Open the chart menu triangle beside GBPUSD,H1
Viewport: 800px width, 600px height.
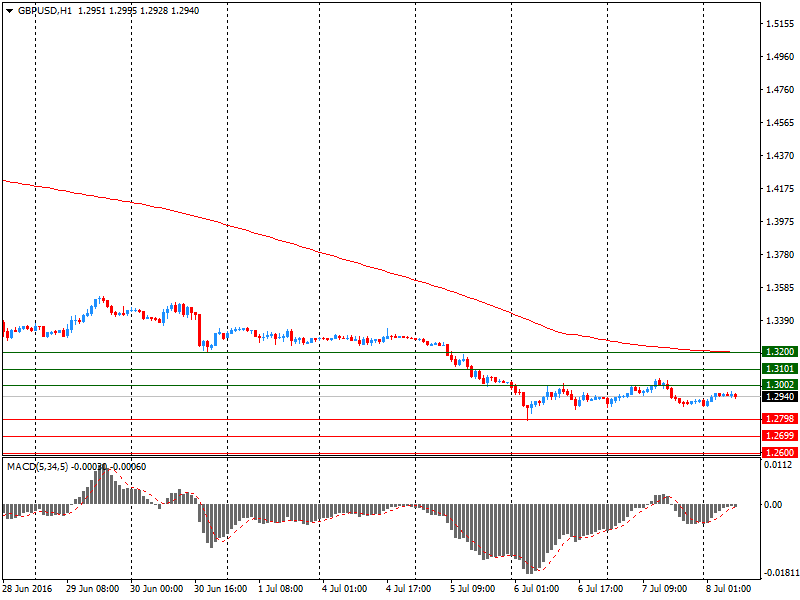pyautogui.click(x=9, y=11)
